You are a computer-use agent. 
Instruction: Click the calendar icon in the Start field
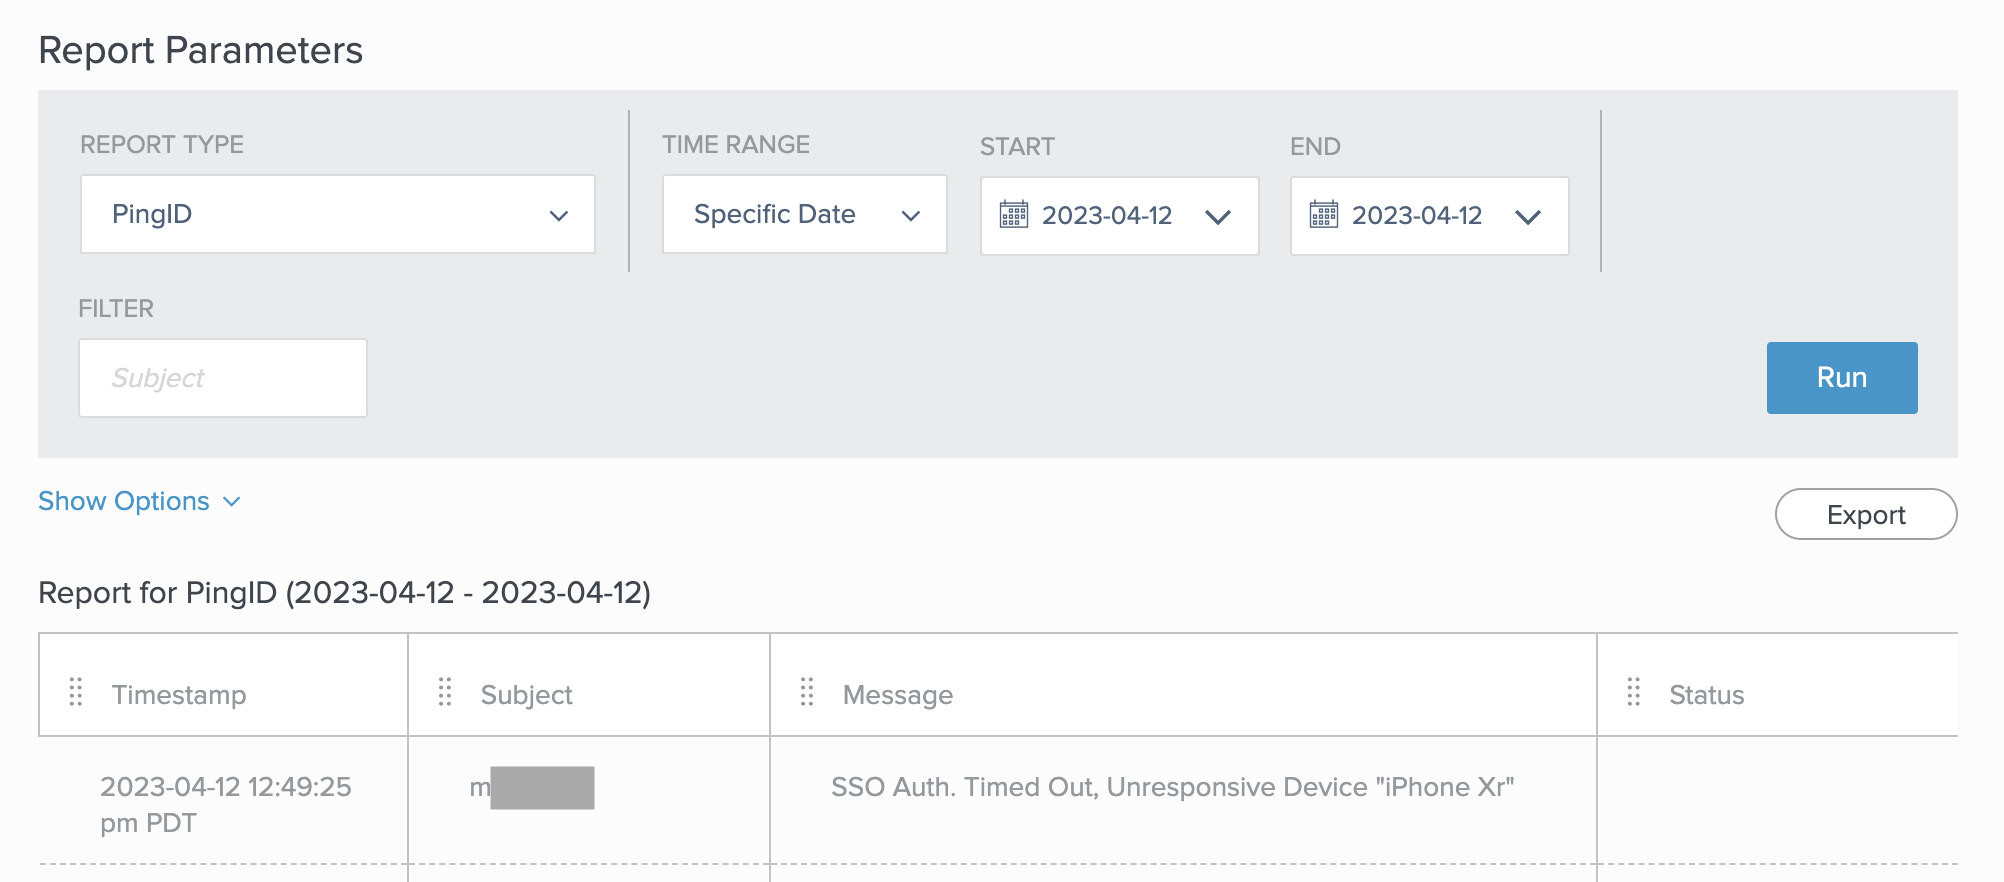[x=1014, y=216]
